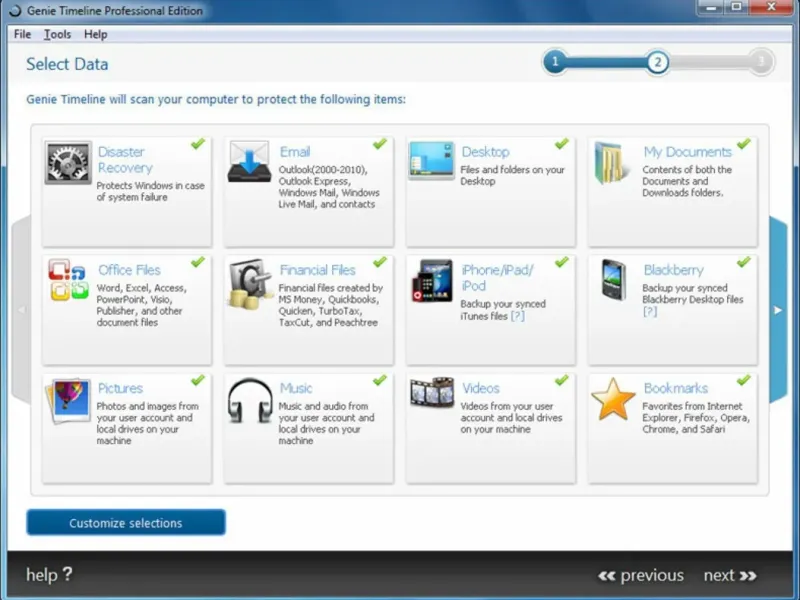Click the Blackberry card title
Screen dimensions: 800x600
point(673,270)
